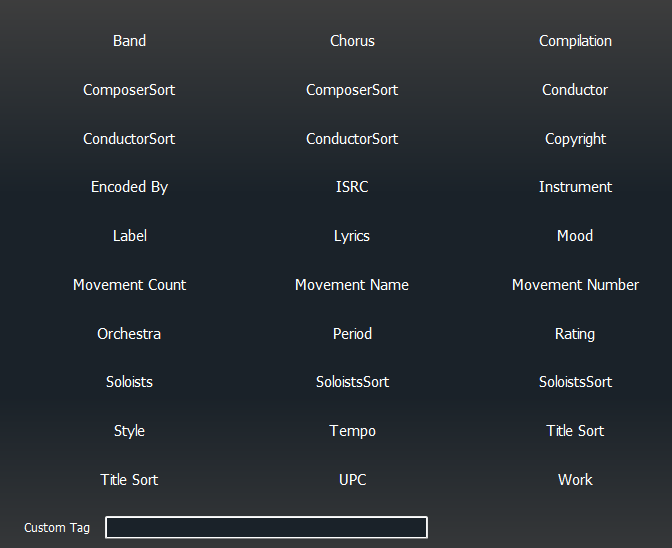The width and height of the screenshot is (672, 548).
Task: Select the ISRC tag
Action: click(352, 187)
